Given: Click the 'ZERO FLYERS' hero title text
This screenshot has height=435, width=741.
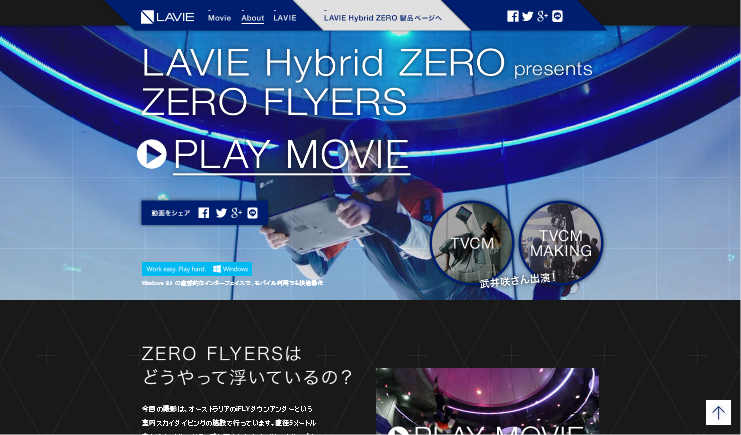Looking at the screenshot, I should (274, 101).
